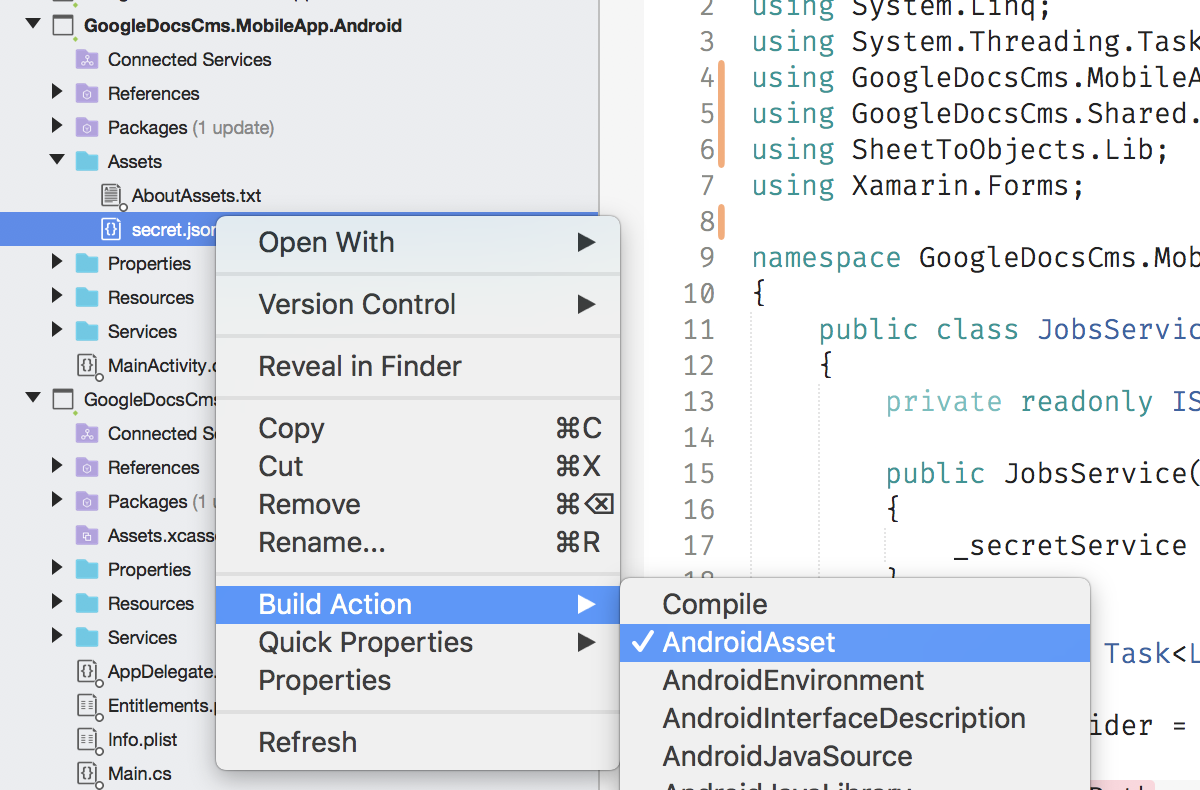Choose Rename... from the context menu
1200x790 pixels.
pyautogui.click(x=418, y=543)
